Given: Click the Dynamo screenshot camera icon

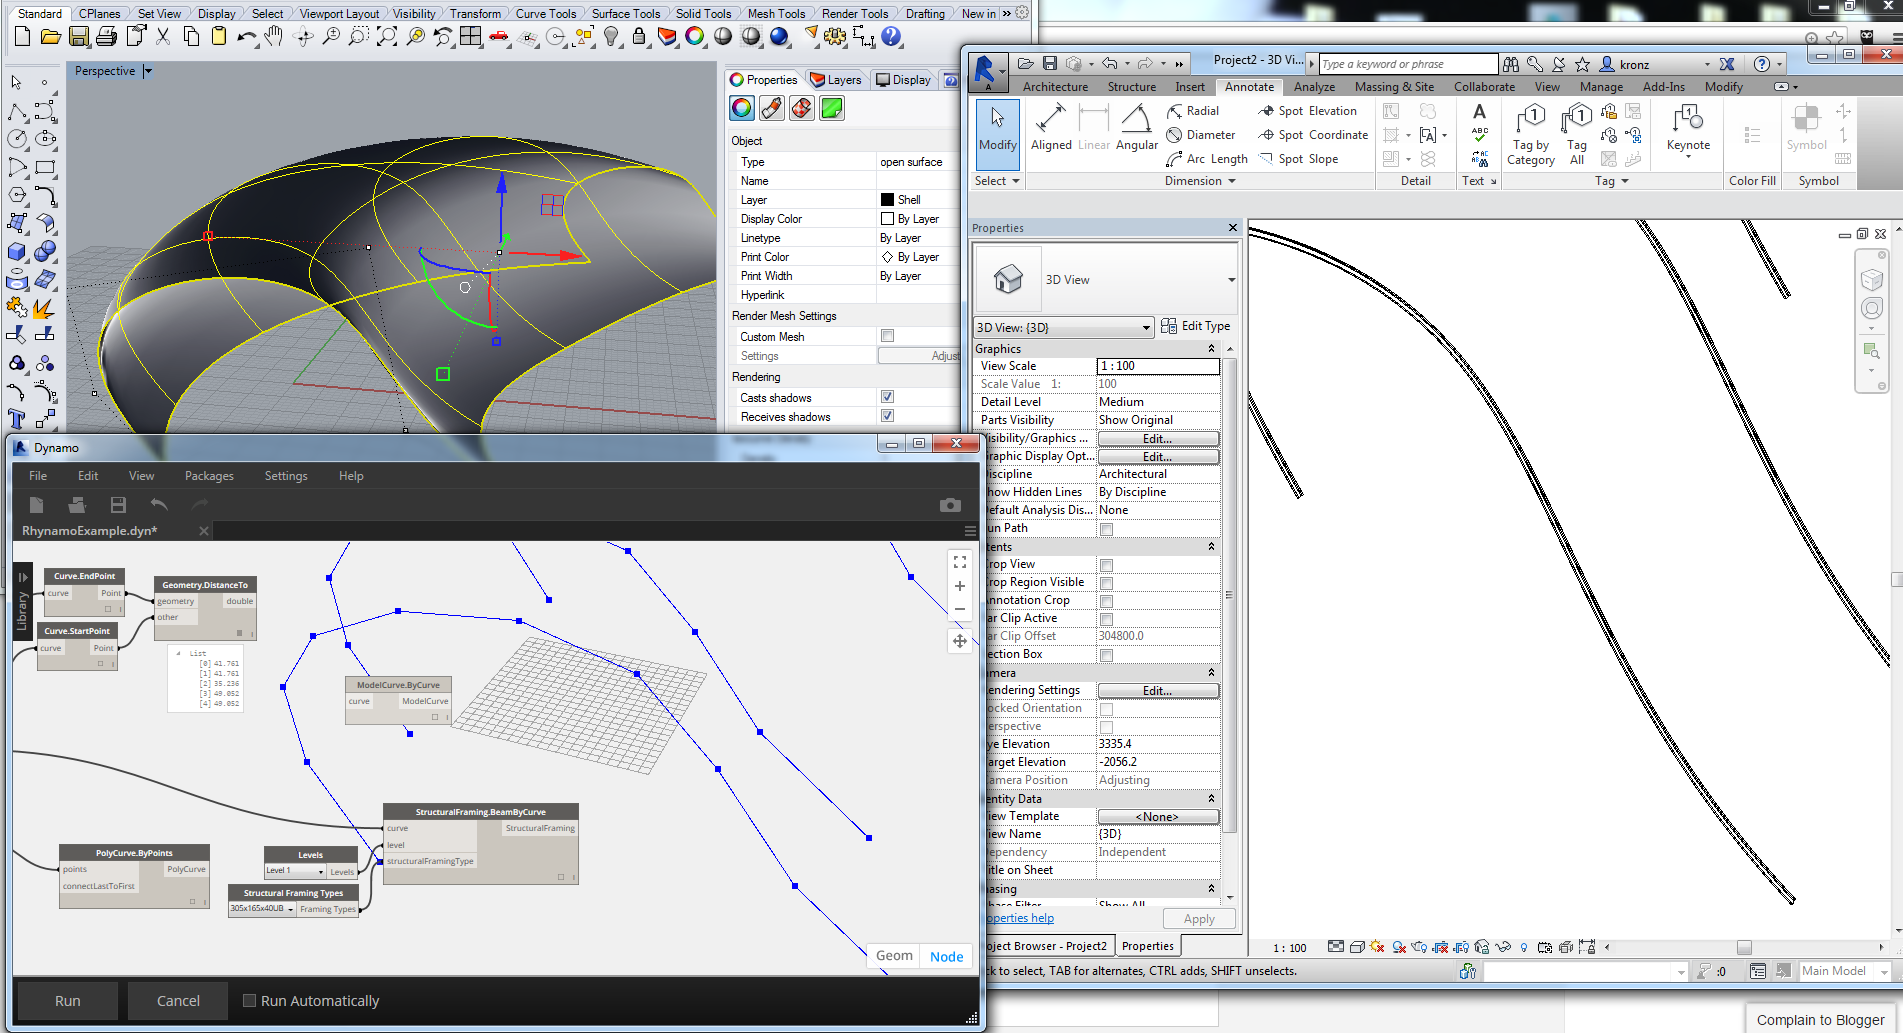Looking at the screenshot, I should click(x=949, y=505).
